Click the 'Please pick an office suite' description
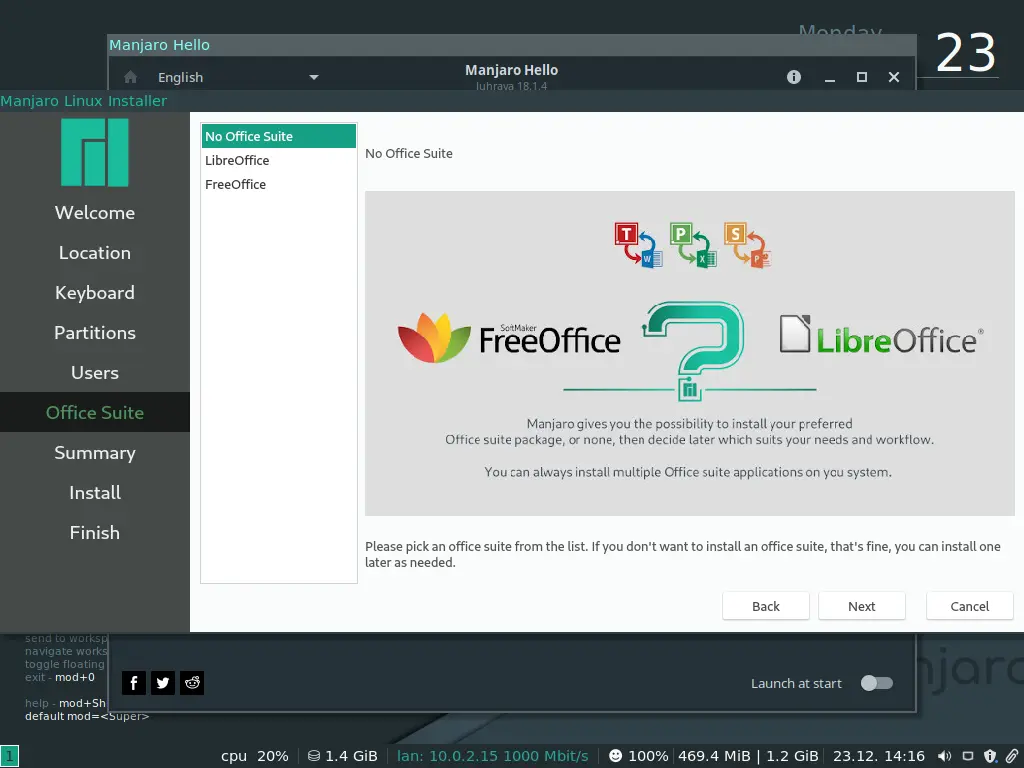Screen dimensions: 1024x768 [682, 554]
